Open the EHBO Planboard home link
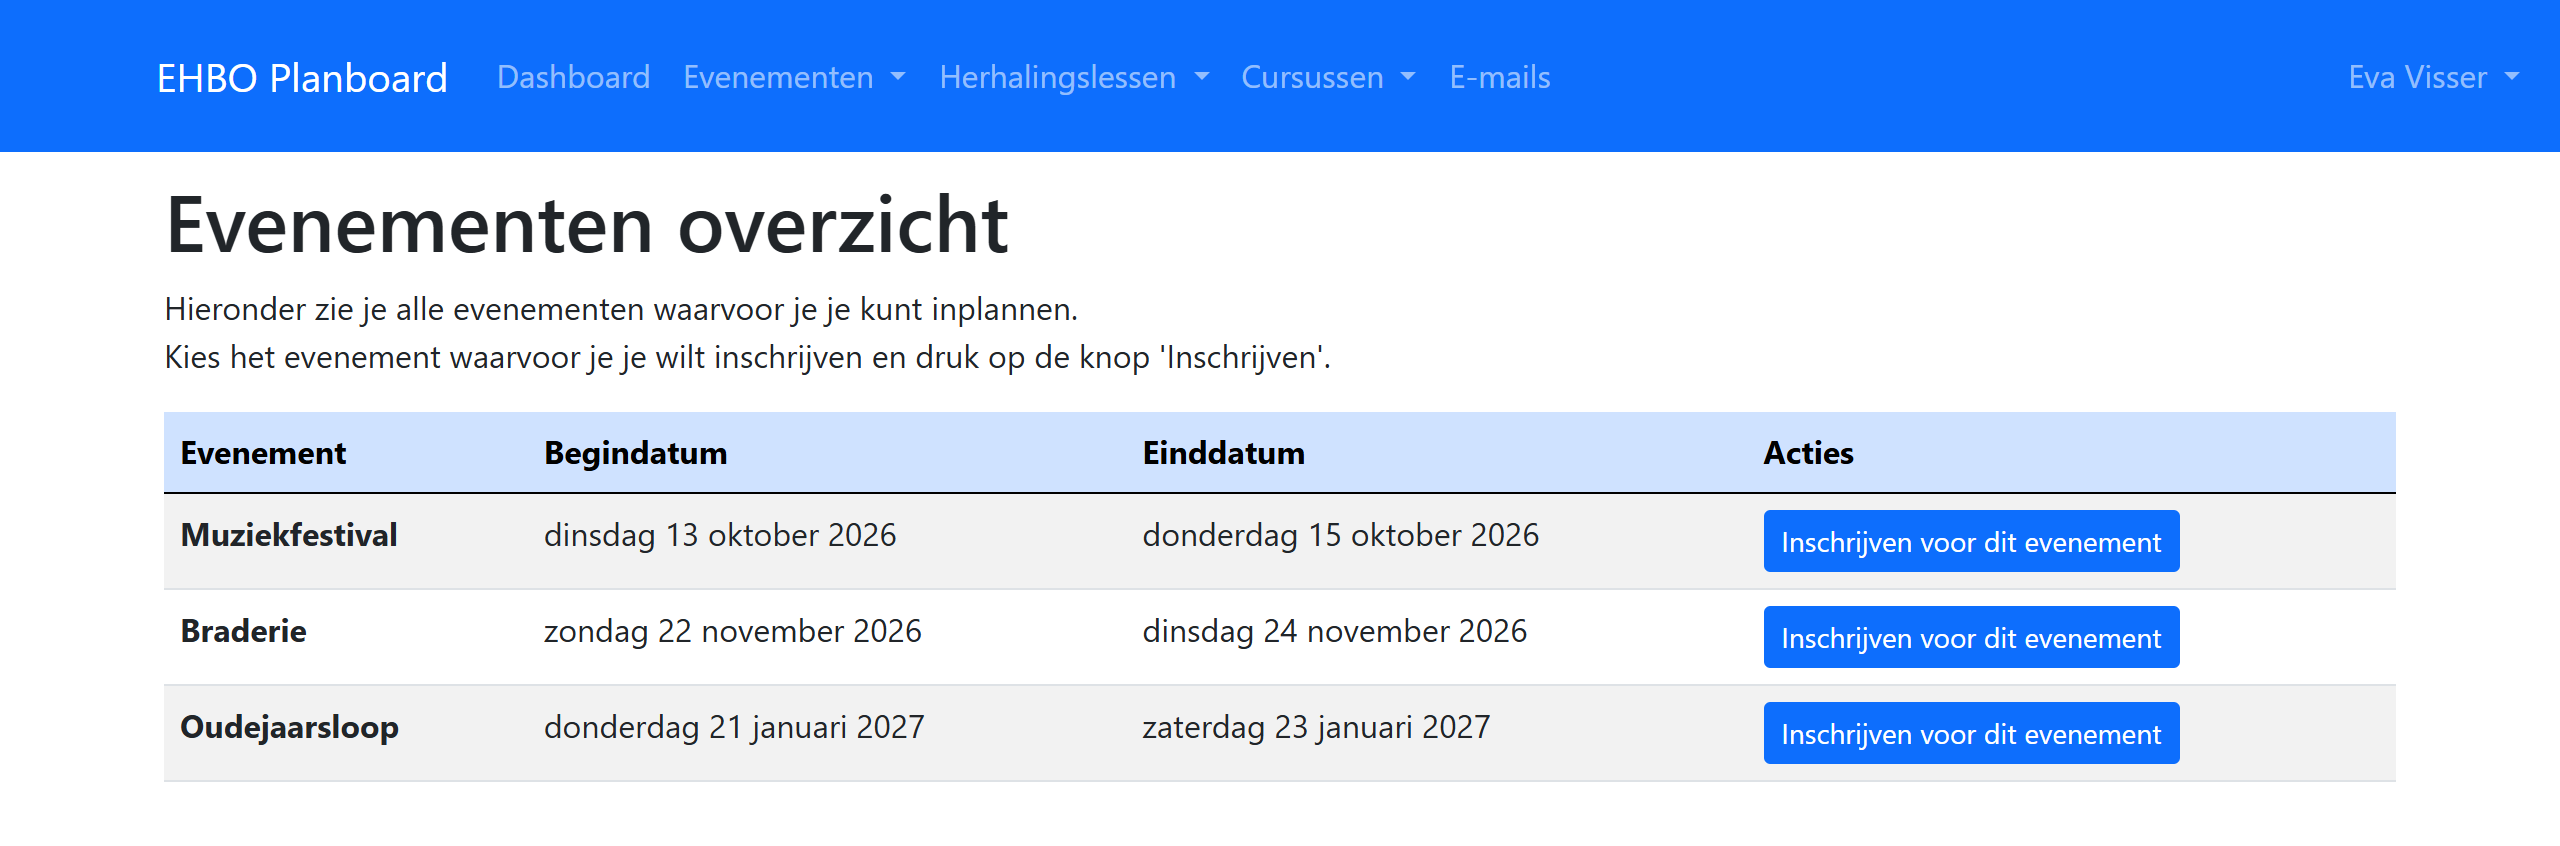Image resolution: width=2560 pixels, height=846 pixels. 302,77
